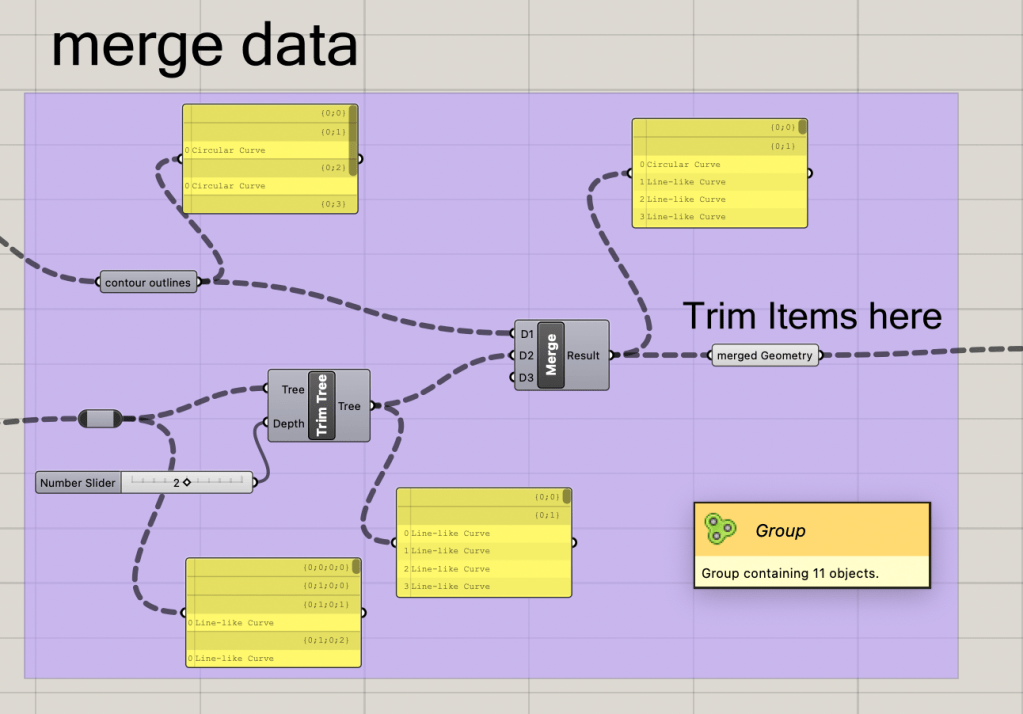The width and height of the screenshot is (1023, 714).
Task: Click the D1 input of Merge
Action: [526, 334]
